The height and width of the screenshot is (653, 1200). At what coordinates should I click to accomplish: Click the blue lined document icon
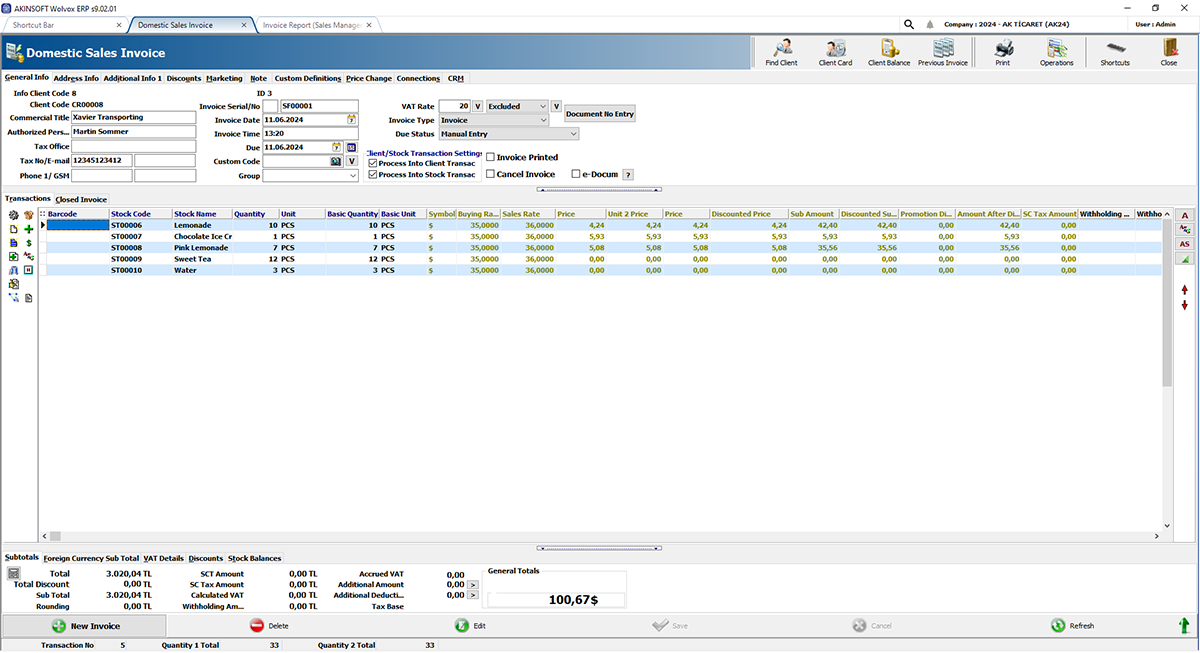[x=13, y=243]
